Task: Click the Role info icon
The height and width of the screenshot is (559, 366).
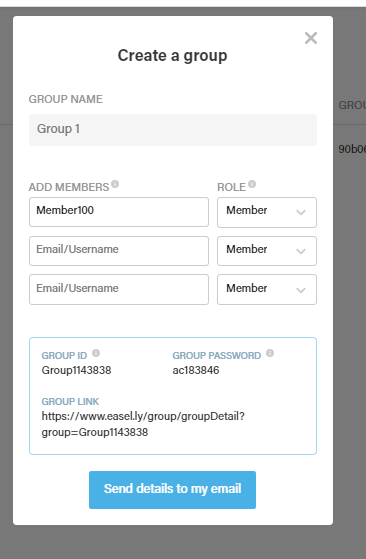Action: point(252,184)
